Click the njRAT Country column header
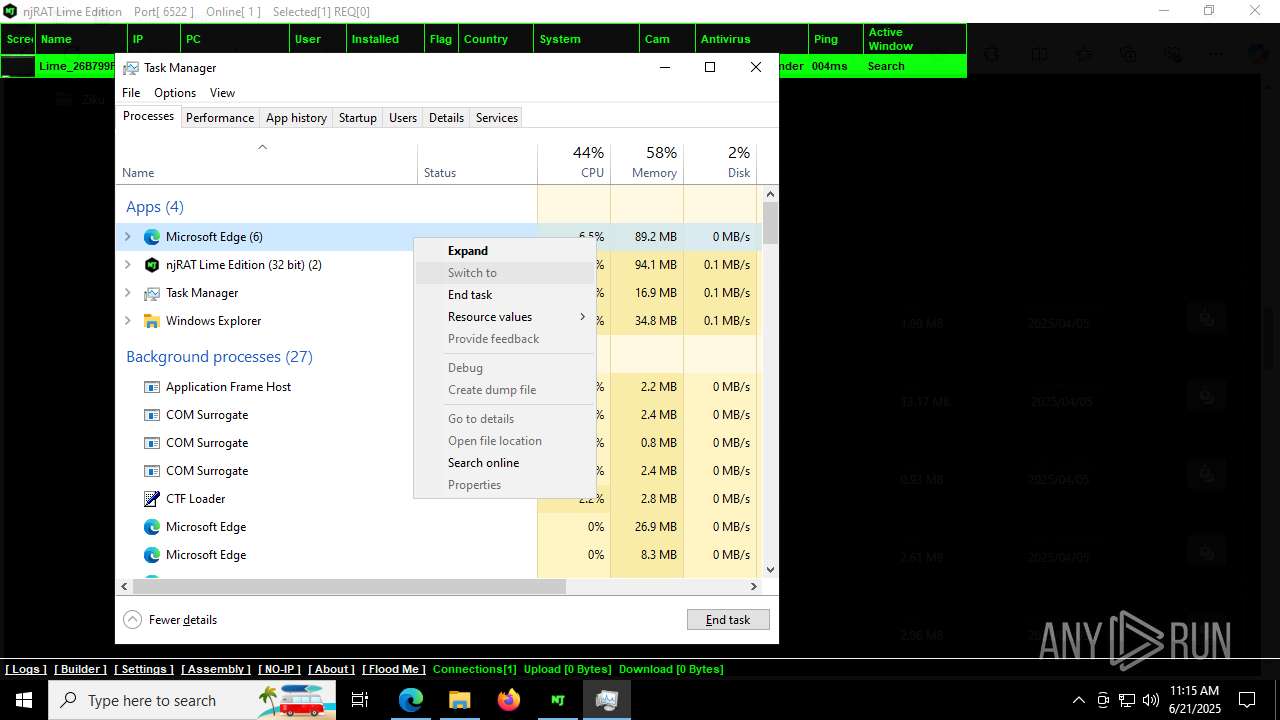 pos(495,39)
